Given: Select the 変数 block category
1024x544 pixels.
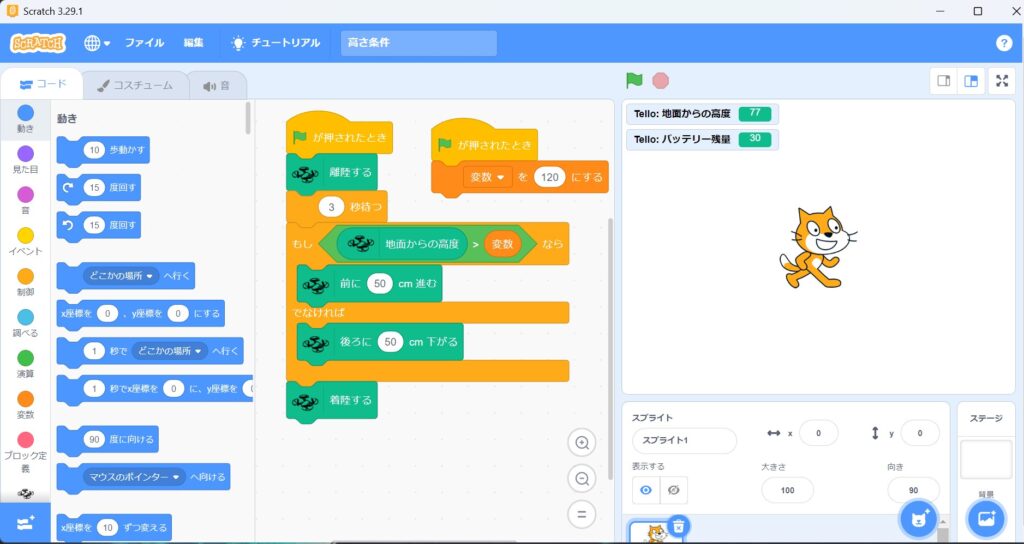Looking at the screenshot, I should pos(25,406).
